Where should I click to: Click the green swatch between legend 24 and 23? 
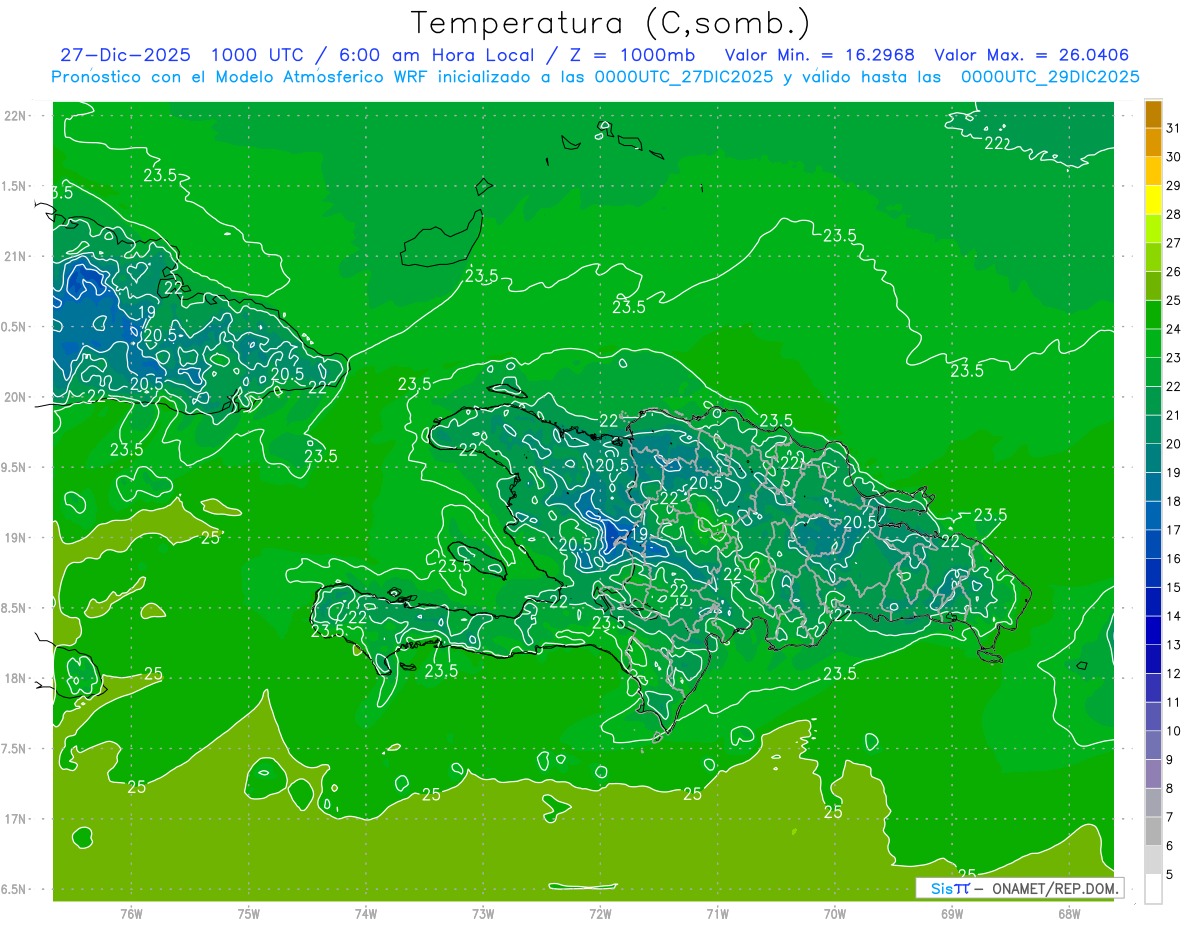click(x=1153, y=343)
